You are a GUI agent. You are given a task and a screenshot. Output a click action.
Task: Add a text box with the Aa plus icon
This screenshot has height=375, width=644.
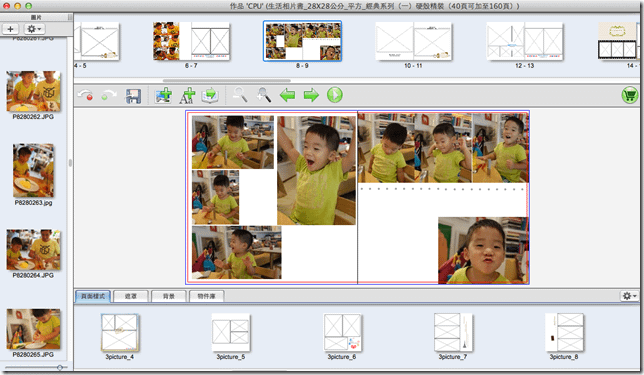pos(187,95)
